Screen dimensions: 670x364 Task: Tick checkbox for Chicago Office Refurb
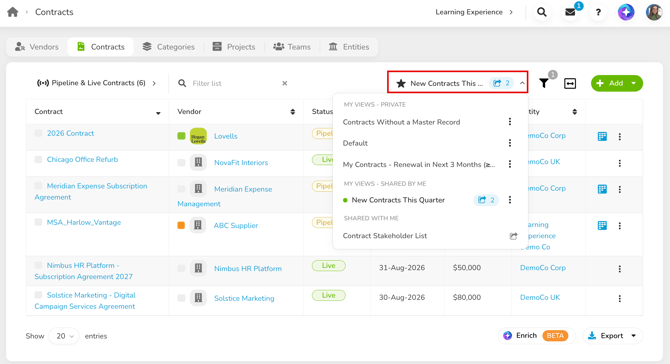pyautogui.click(x=38, y=159)
